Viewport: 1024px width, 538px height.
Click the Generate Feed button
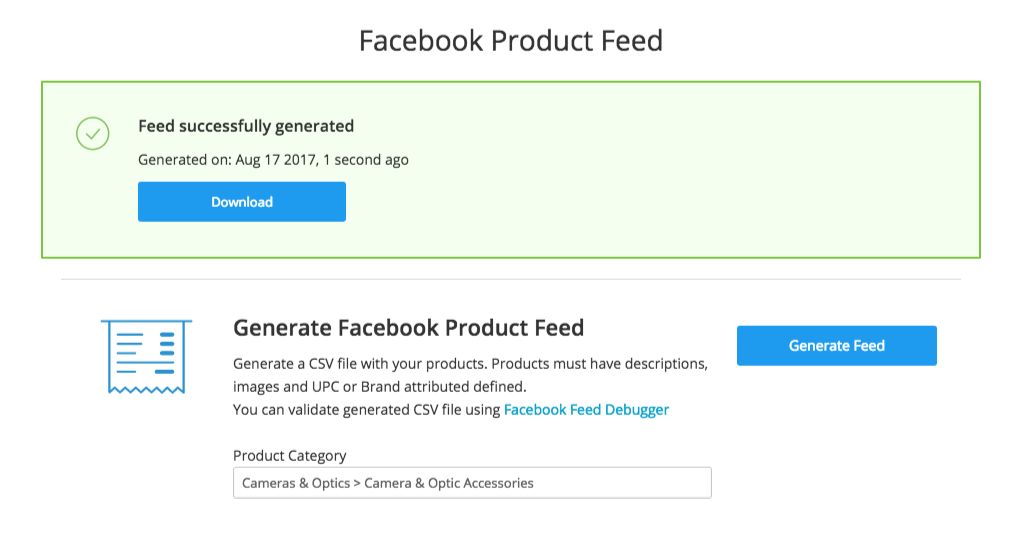click(837, 345)
